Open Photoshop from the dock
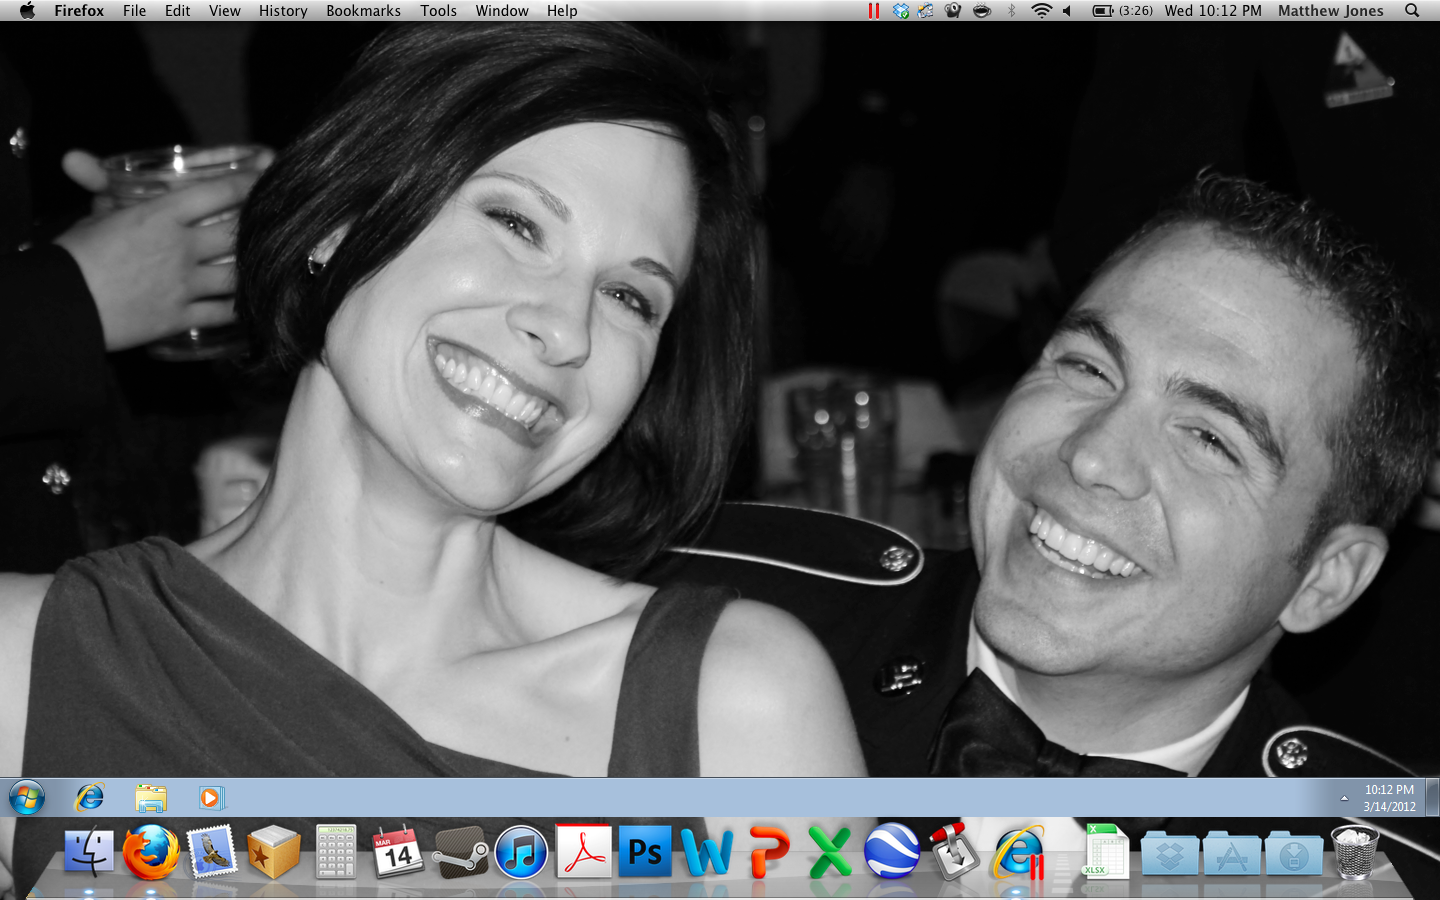1440x900 pixels. click(x=644, y=853)
